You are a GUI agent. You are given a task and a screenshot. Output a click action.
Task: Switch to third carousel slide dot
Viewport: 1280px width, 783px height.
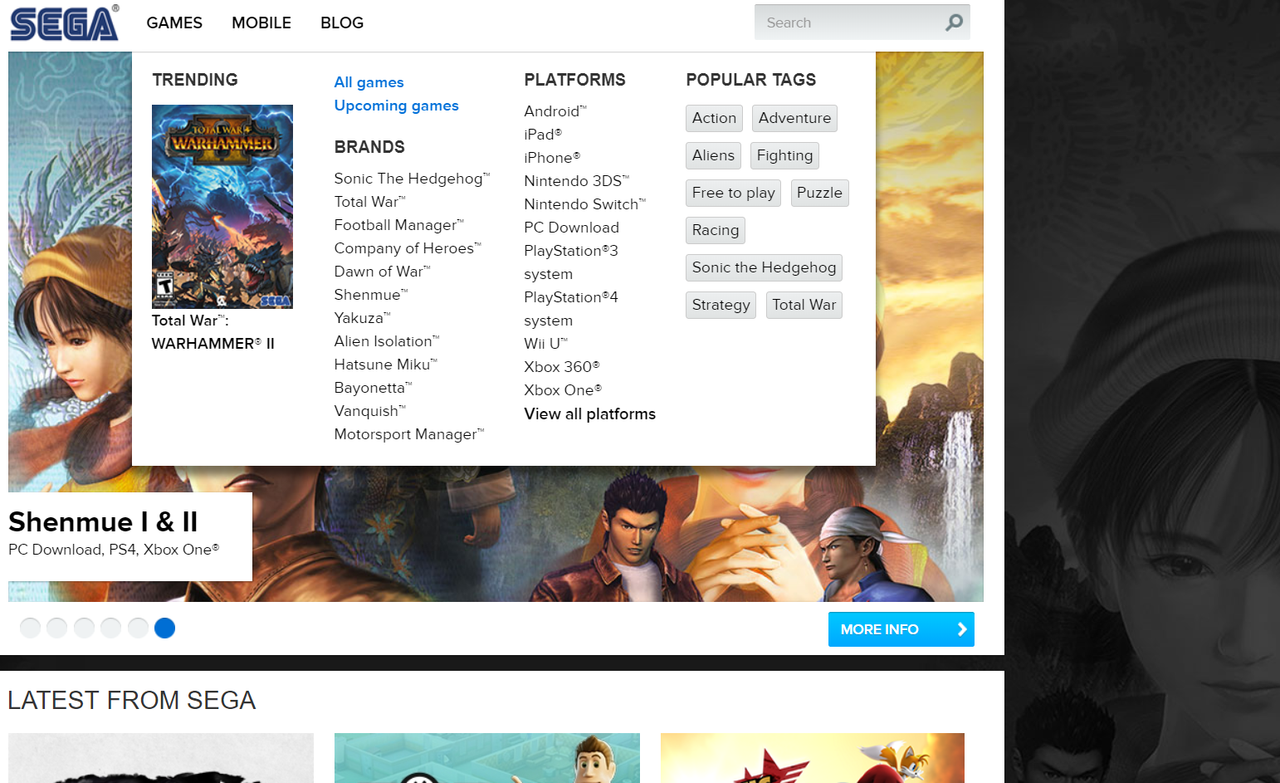pos(84,628)
